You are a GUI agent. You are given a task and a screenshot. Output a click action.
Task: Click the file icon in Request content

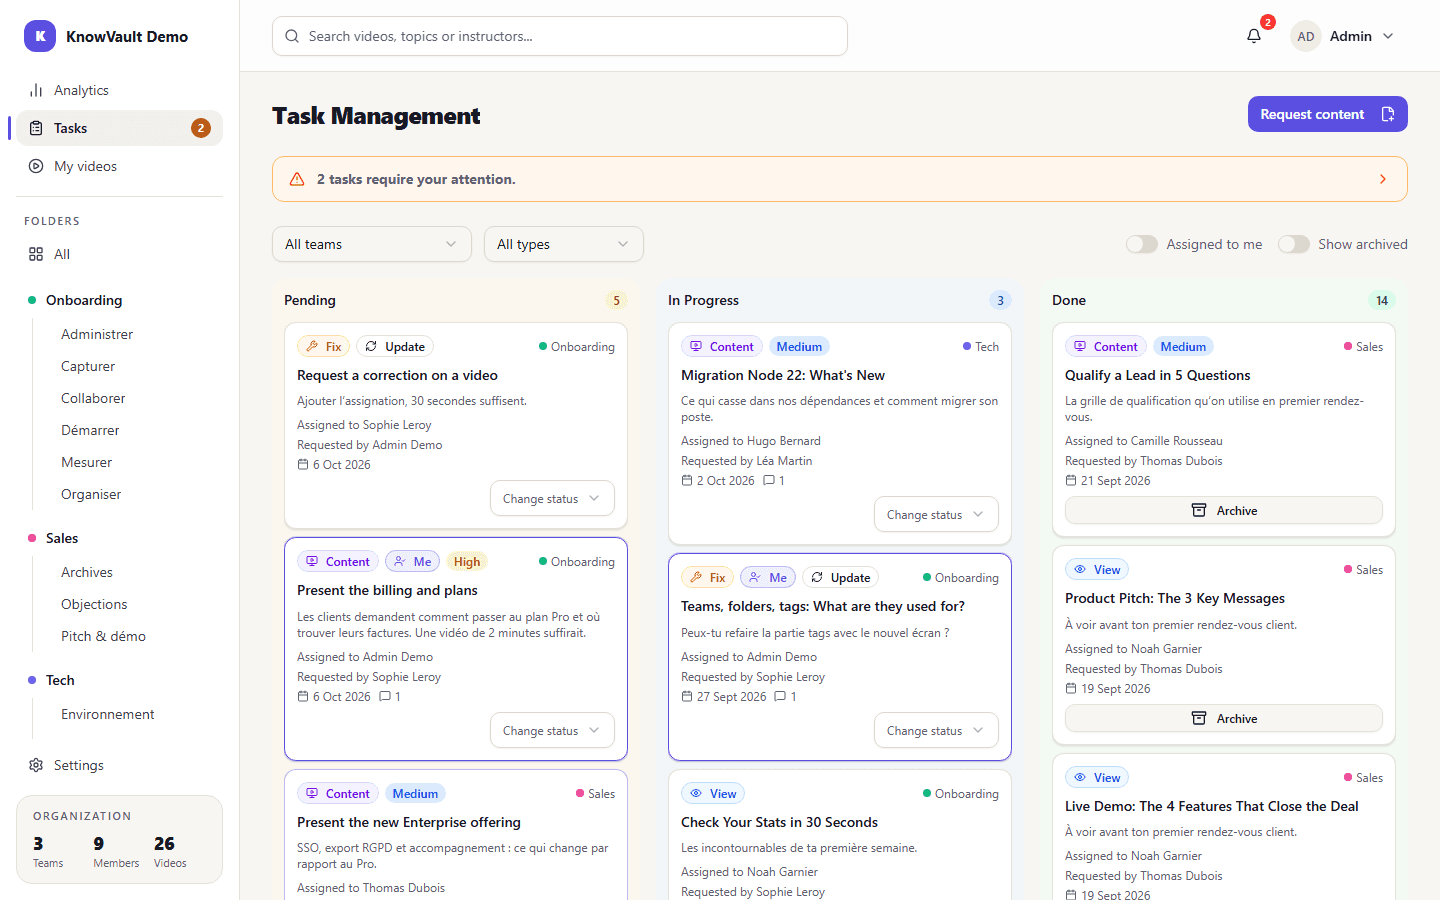tap(1388, 114)
